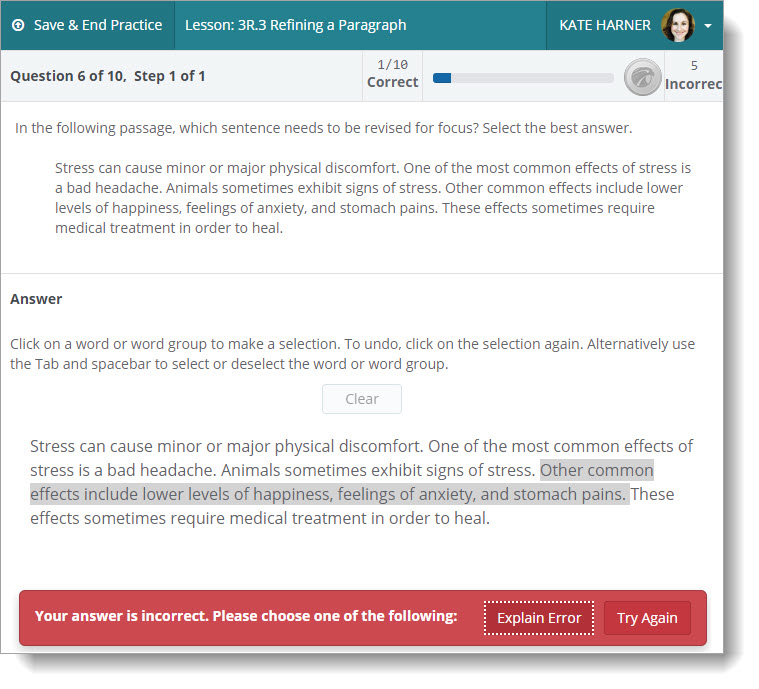Click the Save & End Practice arrow icon
Screen dimensions: 759x689
(19, 25)
